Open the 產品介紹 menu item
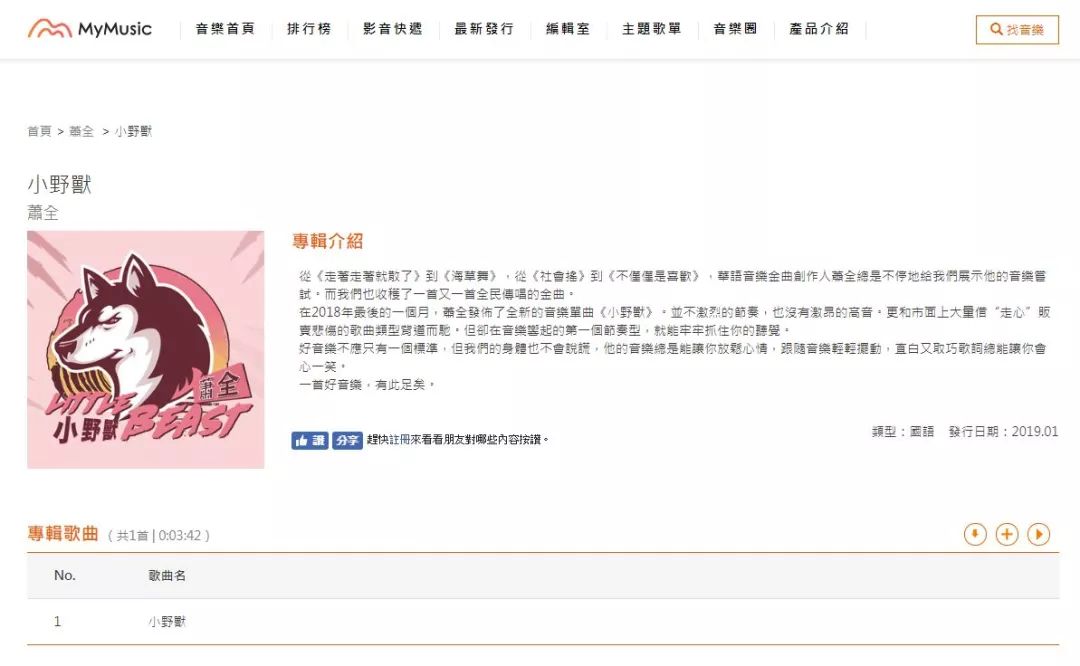1080x666 pixels. 819,29
